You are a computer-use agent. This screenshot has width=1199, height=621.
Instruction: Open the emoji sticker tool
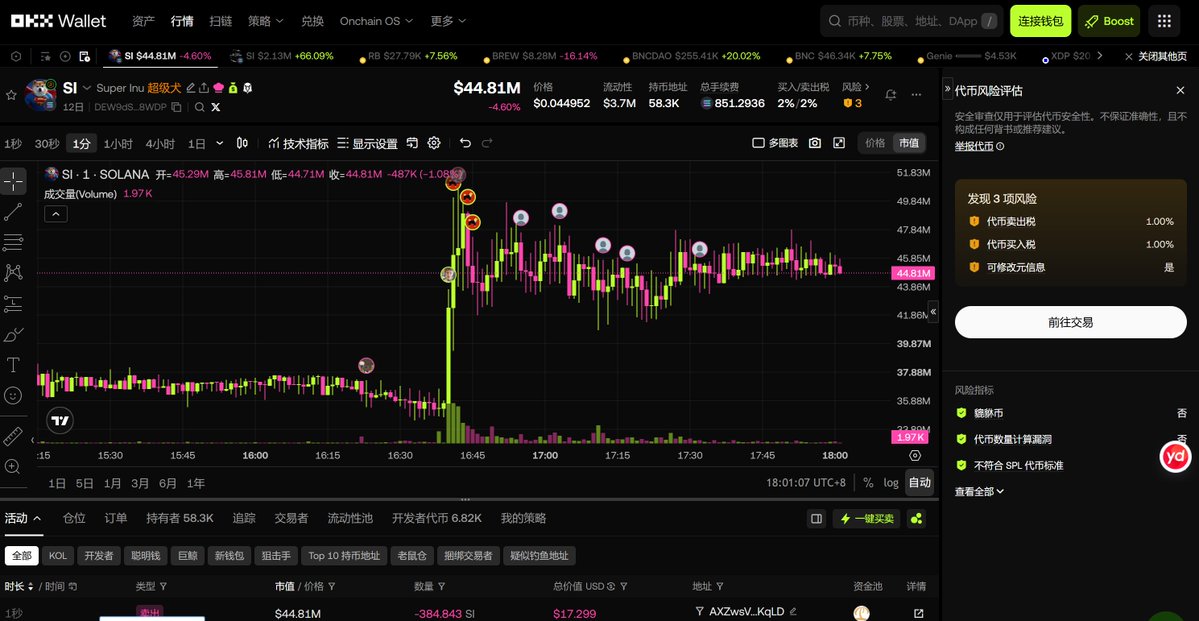tap(13, 395)
